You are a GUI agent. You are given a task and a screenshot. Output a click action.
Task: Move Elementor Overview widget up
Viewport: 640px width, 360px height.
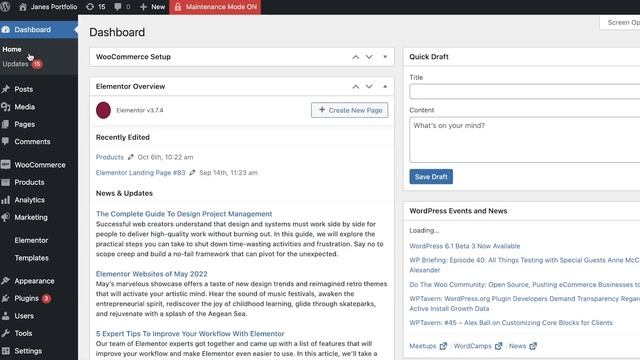(356, 87)
